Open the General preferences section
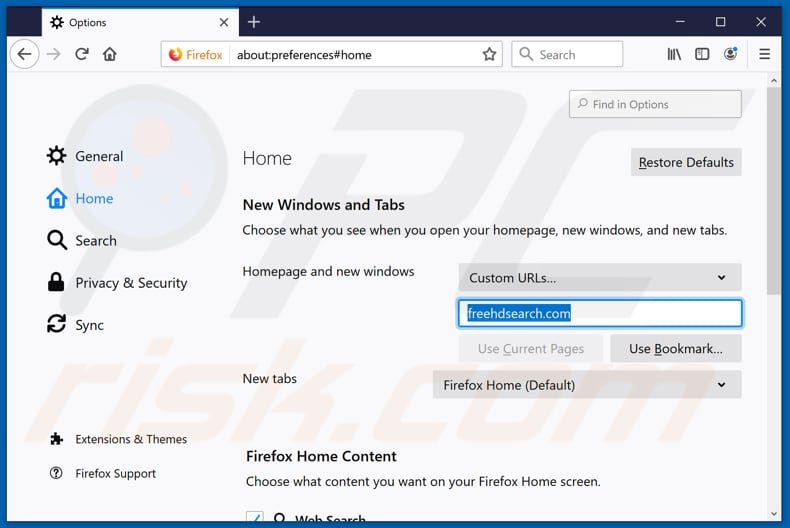 (98, 156)
